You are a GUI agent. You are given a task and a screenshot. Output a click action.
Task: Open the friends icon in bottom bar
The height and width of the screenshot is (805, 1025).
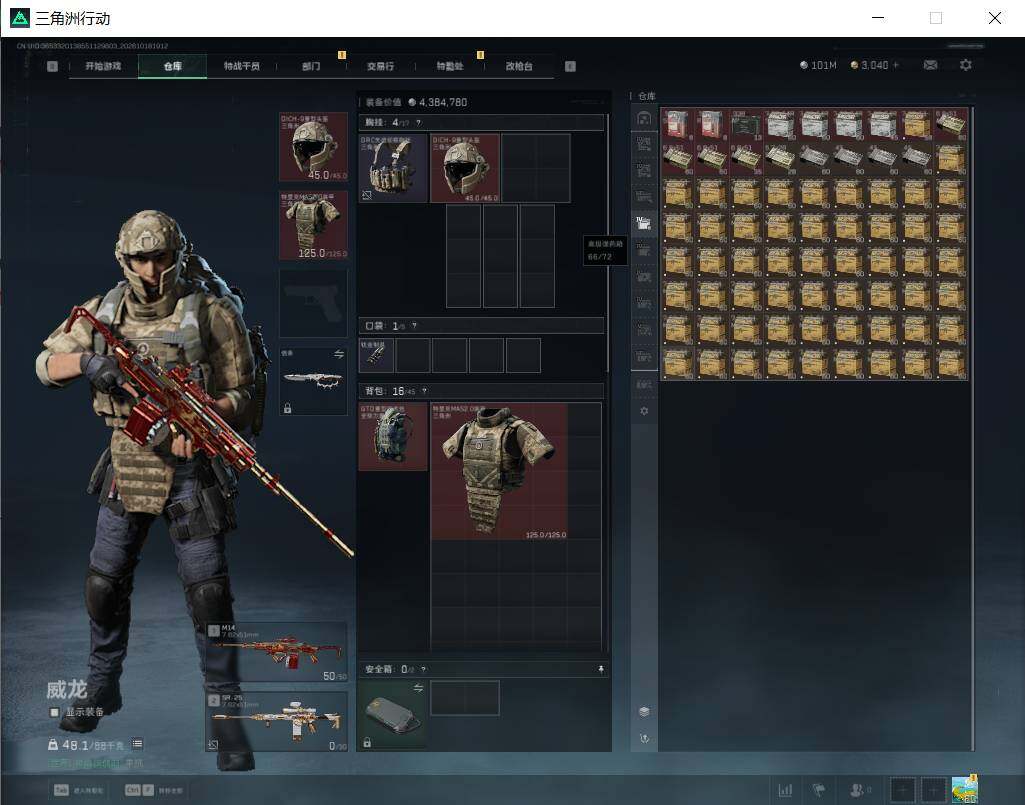(x=856, y=790)
